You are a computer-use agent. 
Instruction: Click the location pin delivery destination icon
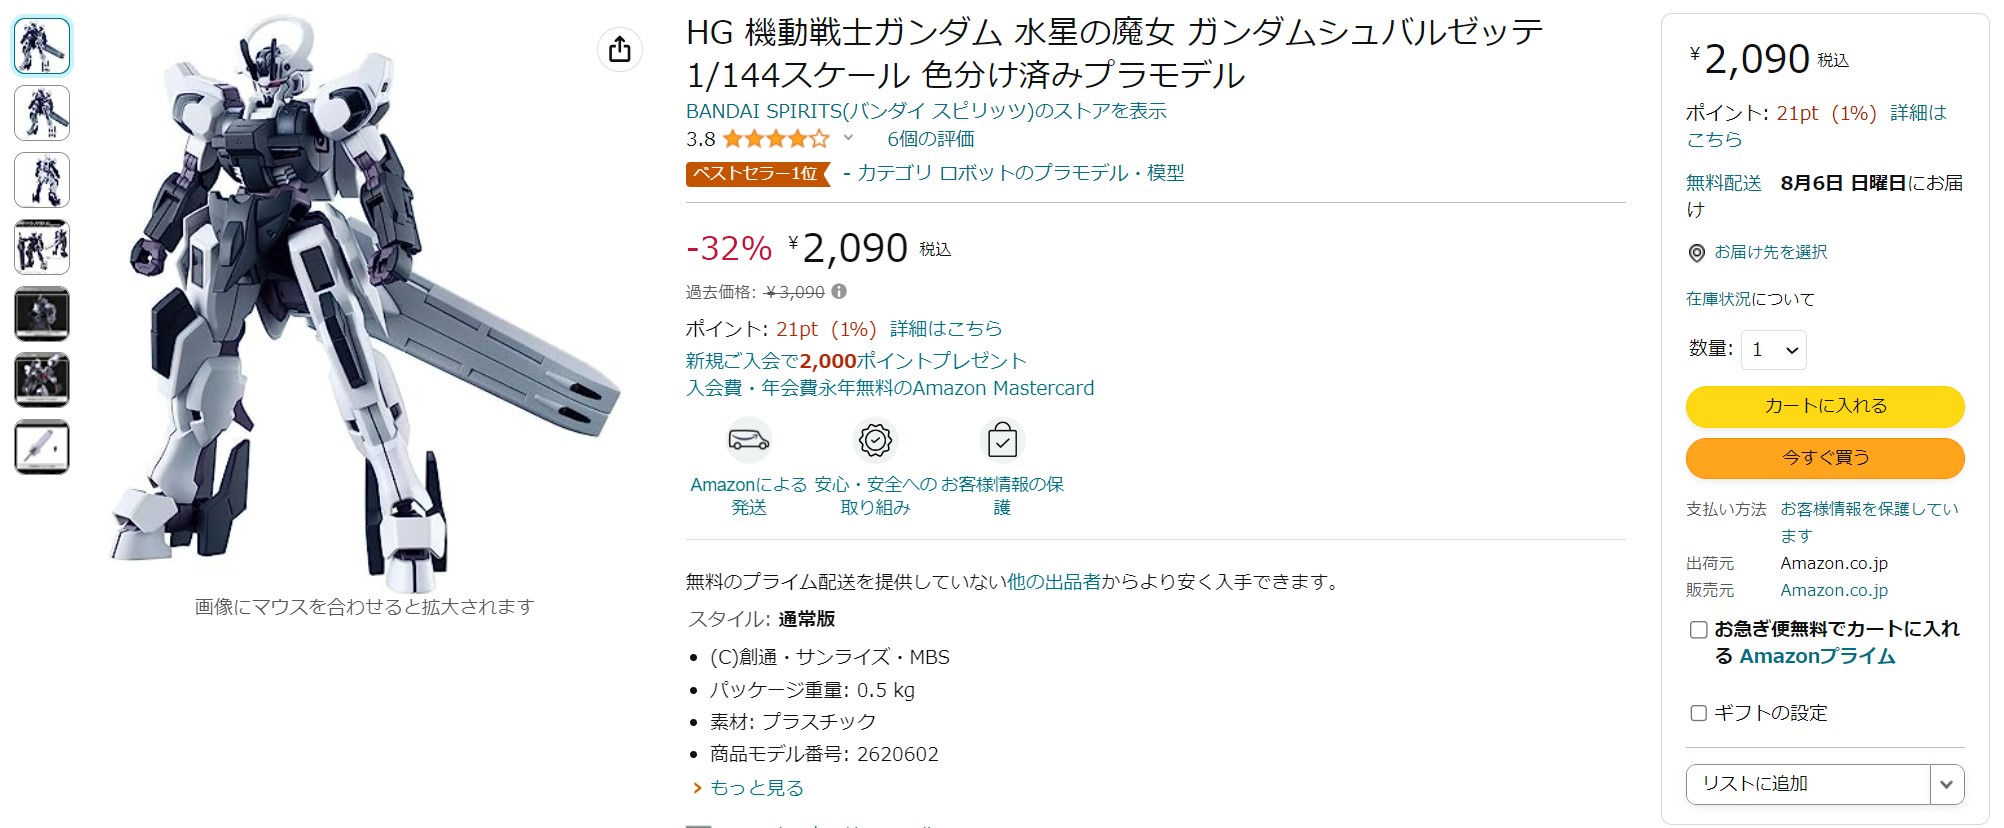pos(1697,253)
